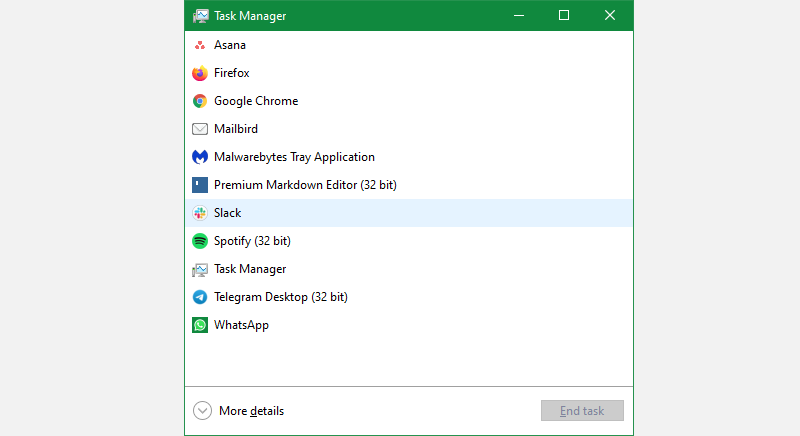Click the Telegram Desktop icon
This screenshot has height=436, width=800.
click(200, 297)
